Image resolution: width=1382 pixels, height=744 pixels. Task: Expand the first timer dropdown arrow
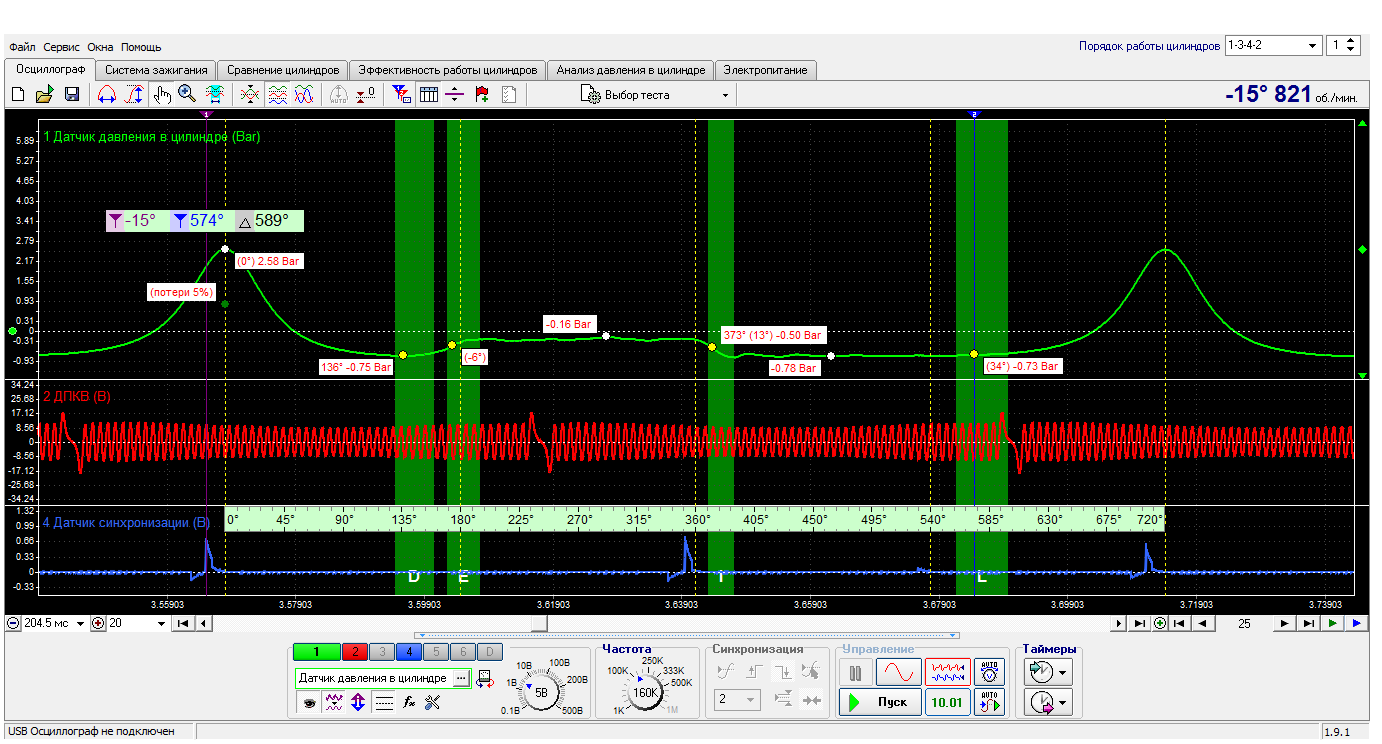1063,671
